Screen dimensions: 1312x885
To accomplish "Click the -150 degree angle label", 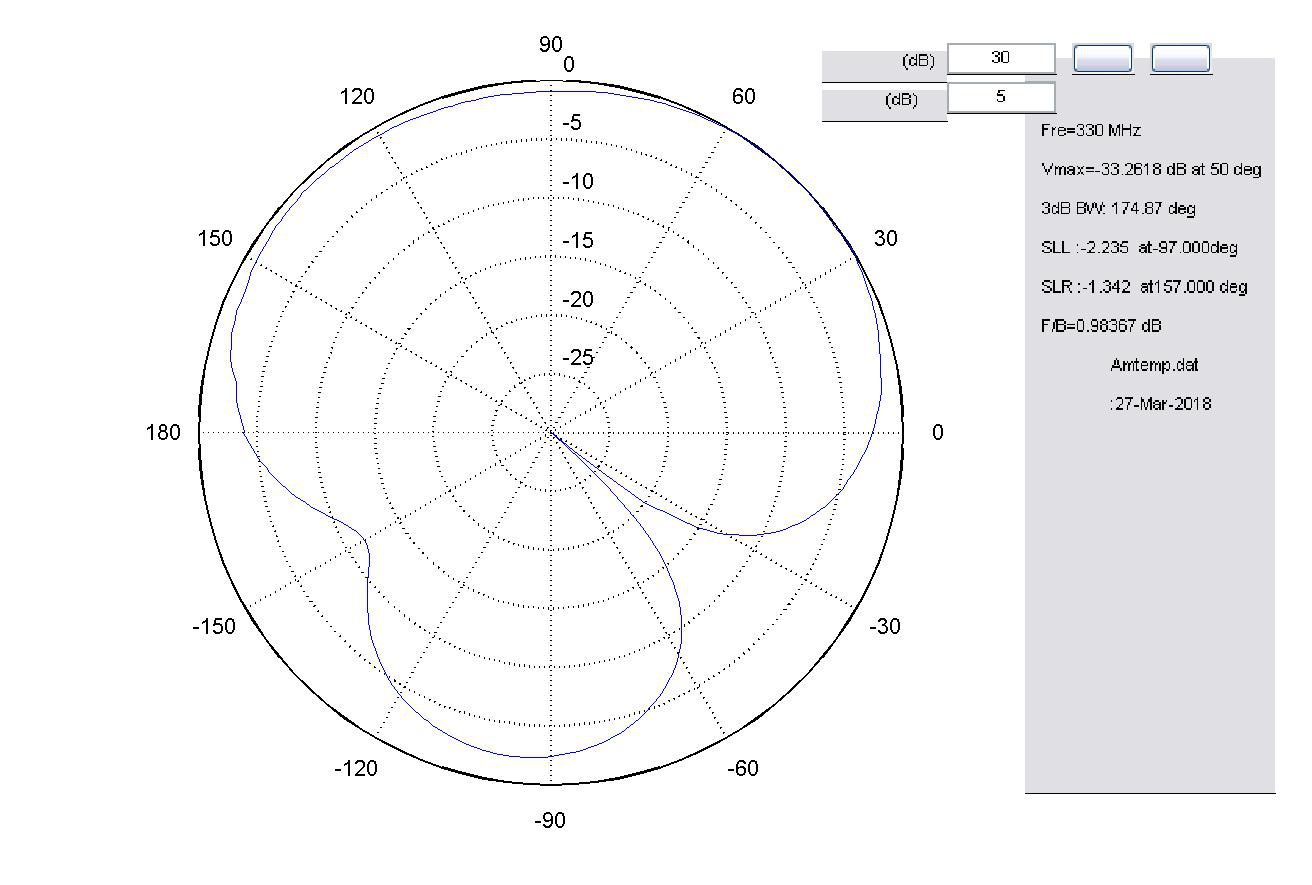I will point(213,627).
